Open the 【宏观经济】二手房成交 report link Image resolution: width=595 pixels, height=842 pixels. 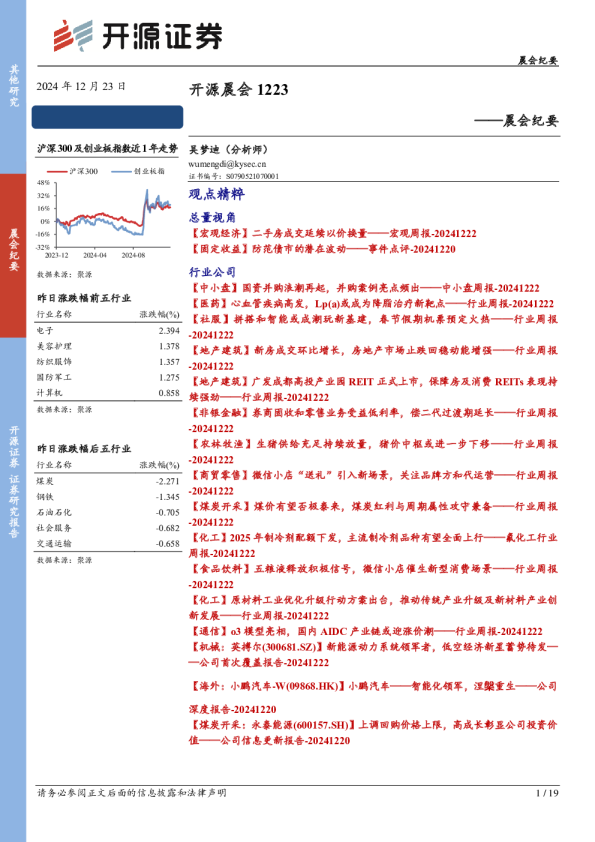pyautogui.click(x=333, y=234)
